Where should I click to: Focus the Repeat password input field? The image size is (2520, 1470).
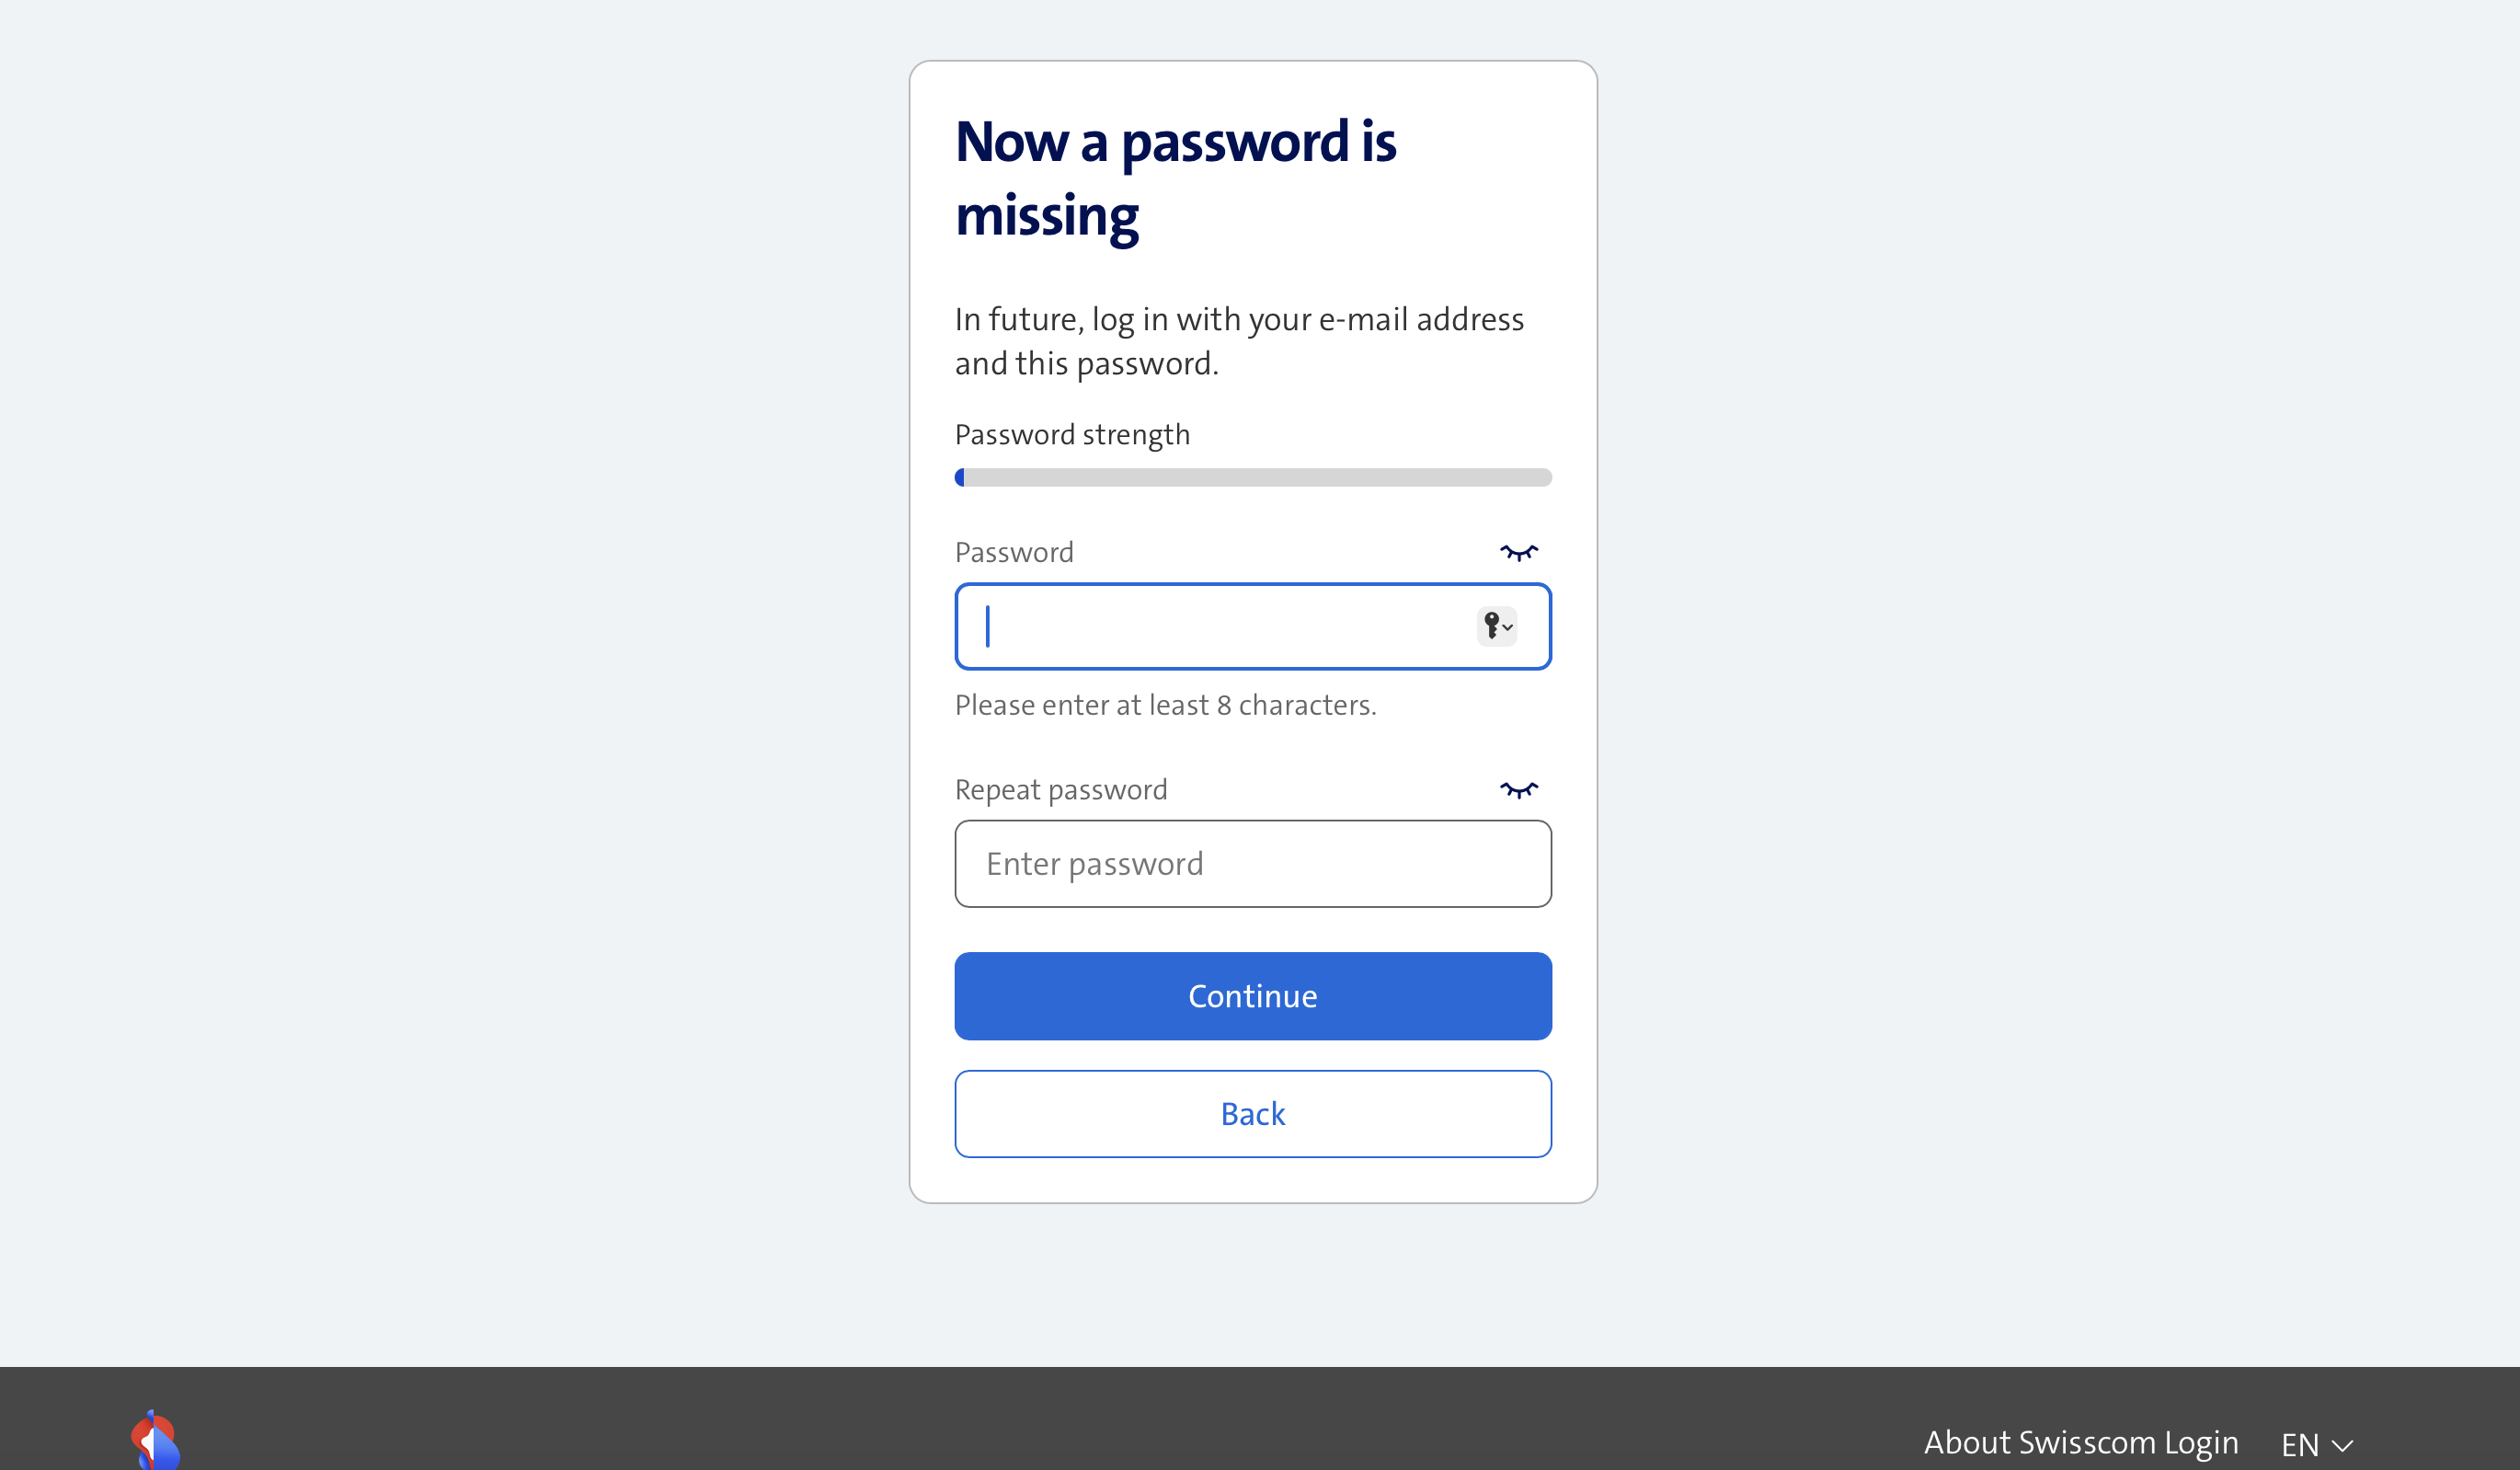click(1252, 863)
